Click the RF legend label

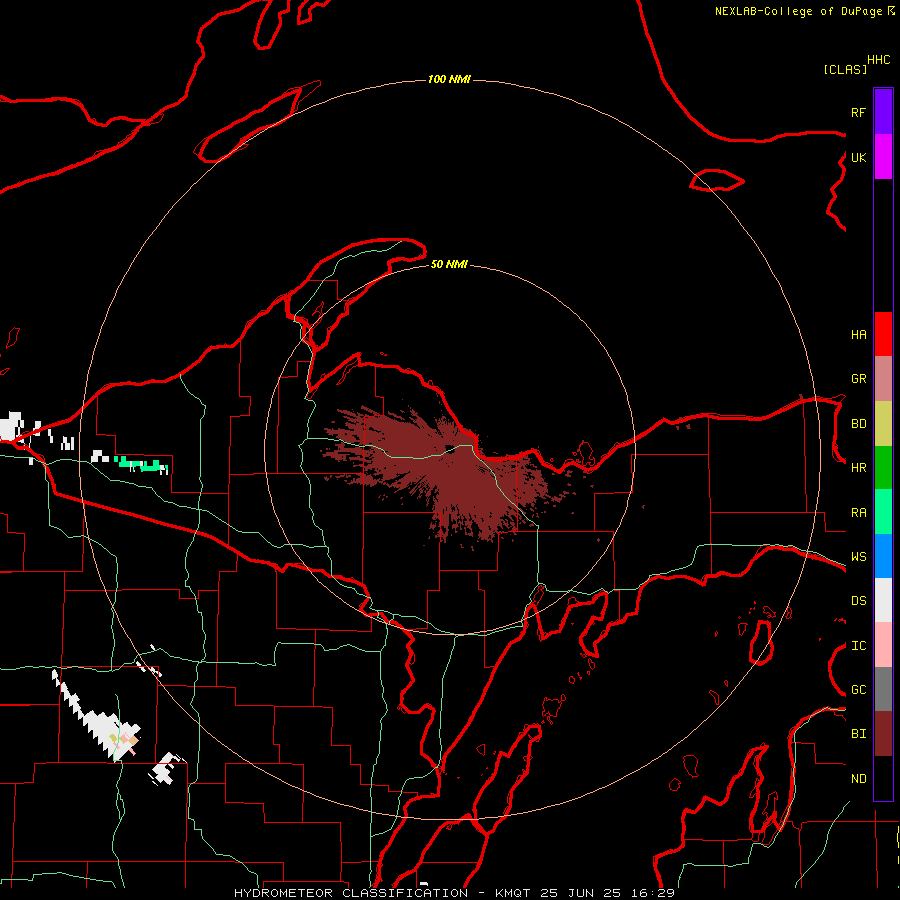coord(858,112)
